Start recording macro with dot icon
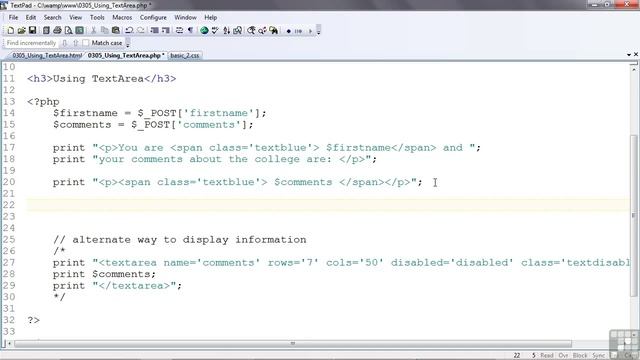640x360 pixels. pos(289,31)
